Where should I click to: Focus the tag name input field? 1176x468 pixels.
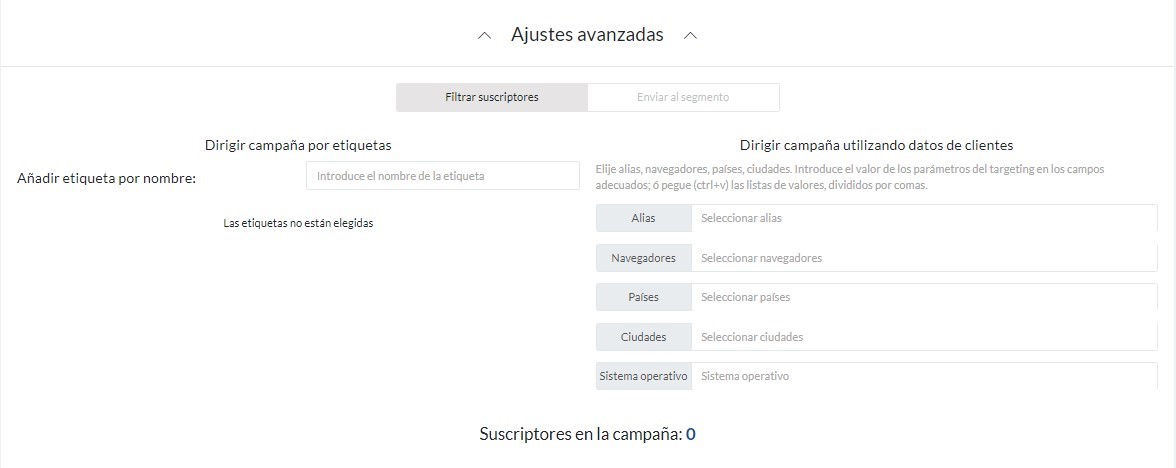point(442,176)
